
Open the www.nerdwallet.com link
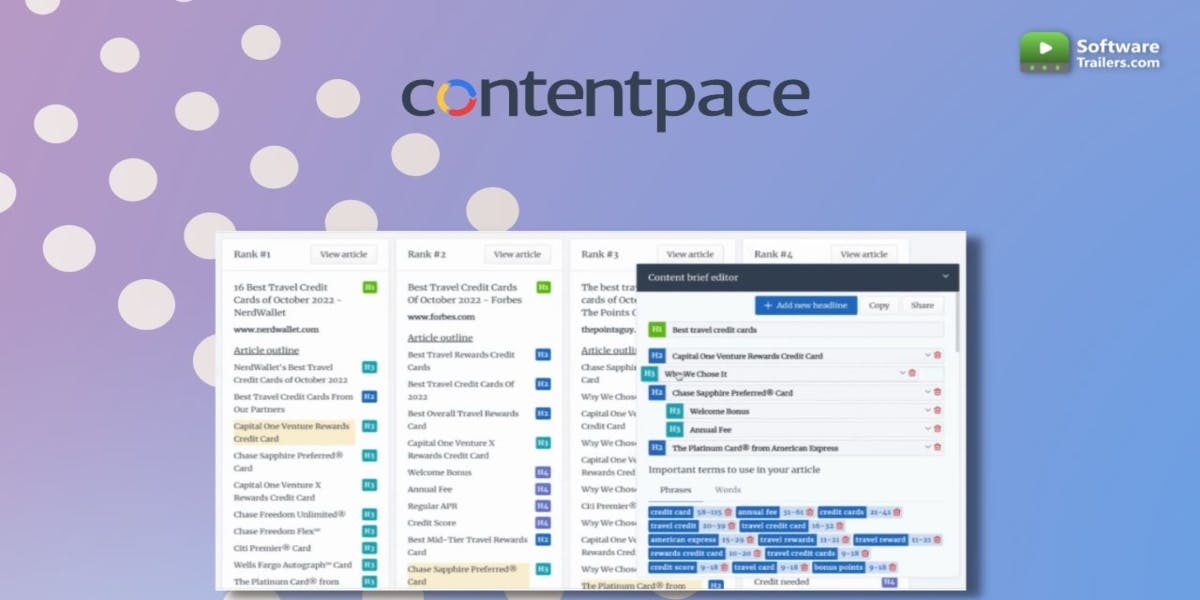pyautogui.click(x=276, y=329)
